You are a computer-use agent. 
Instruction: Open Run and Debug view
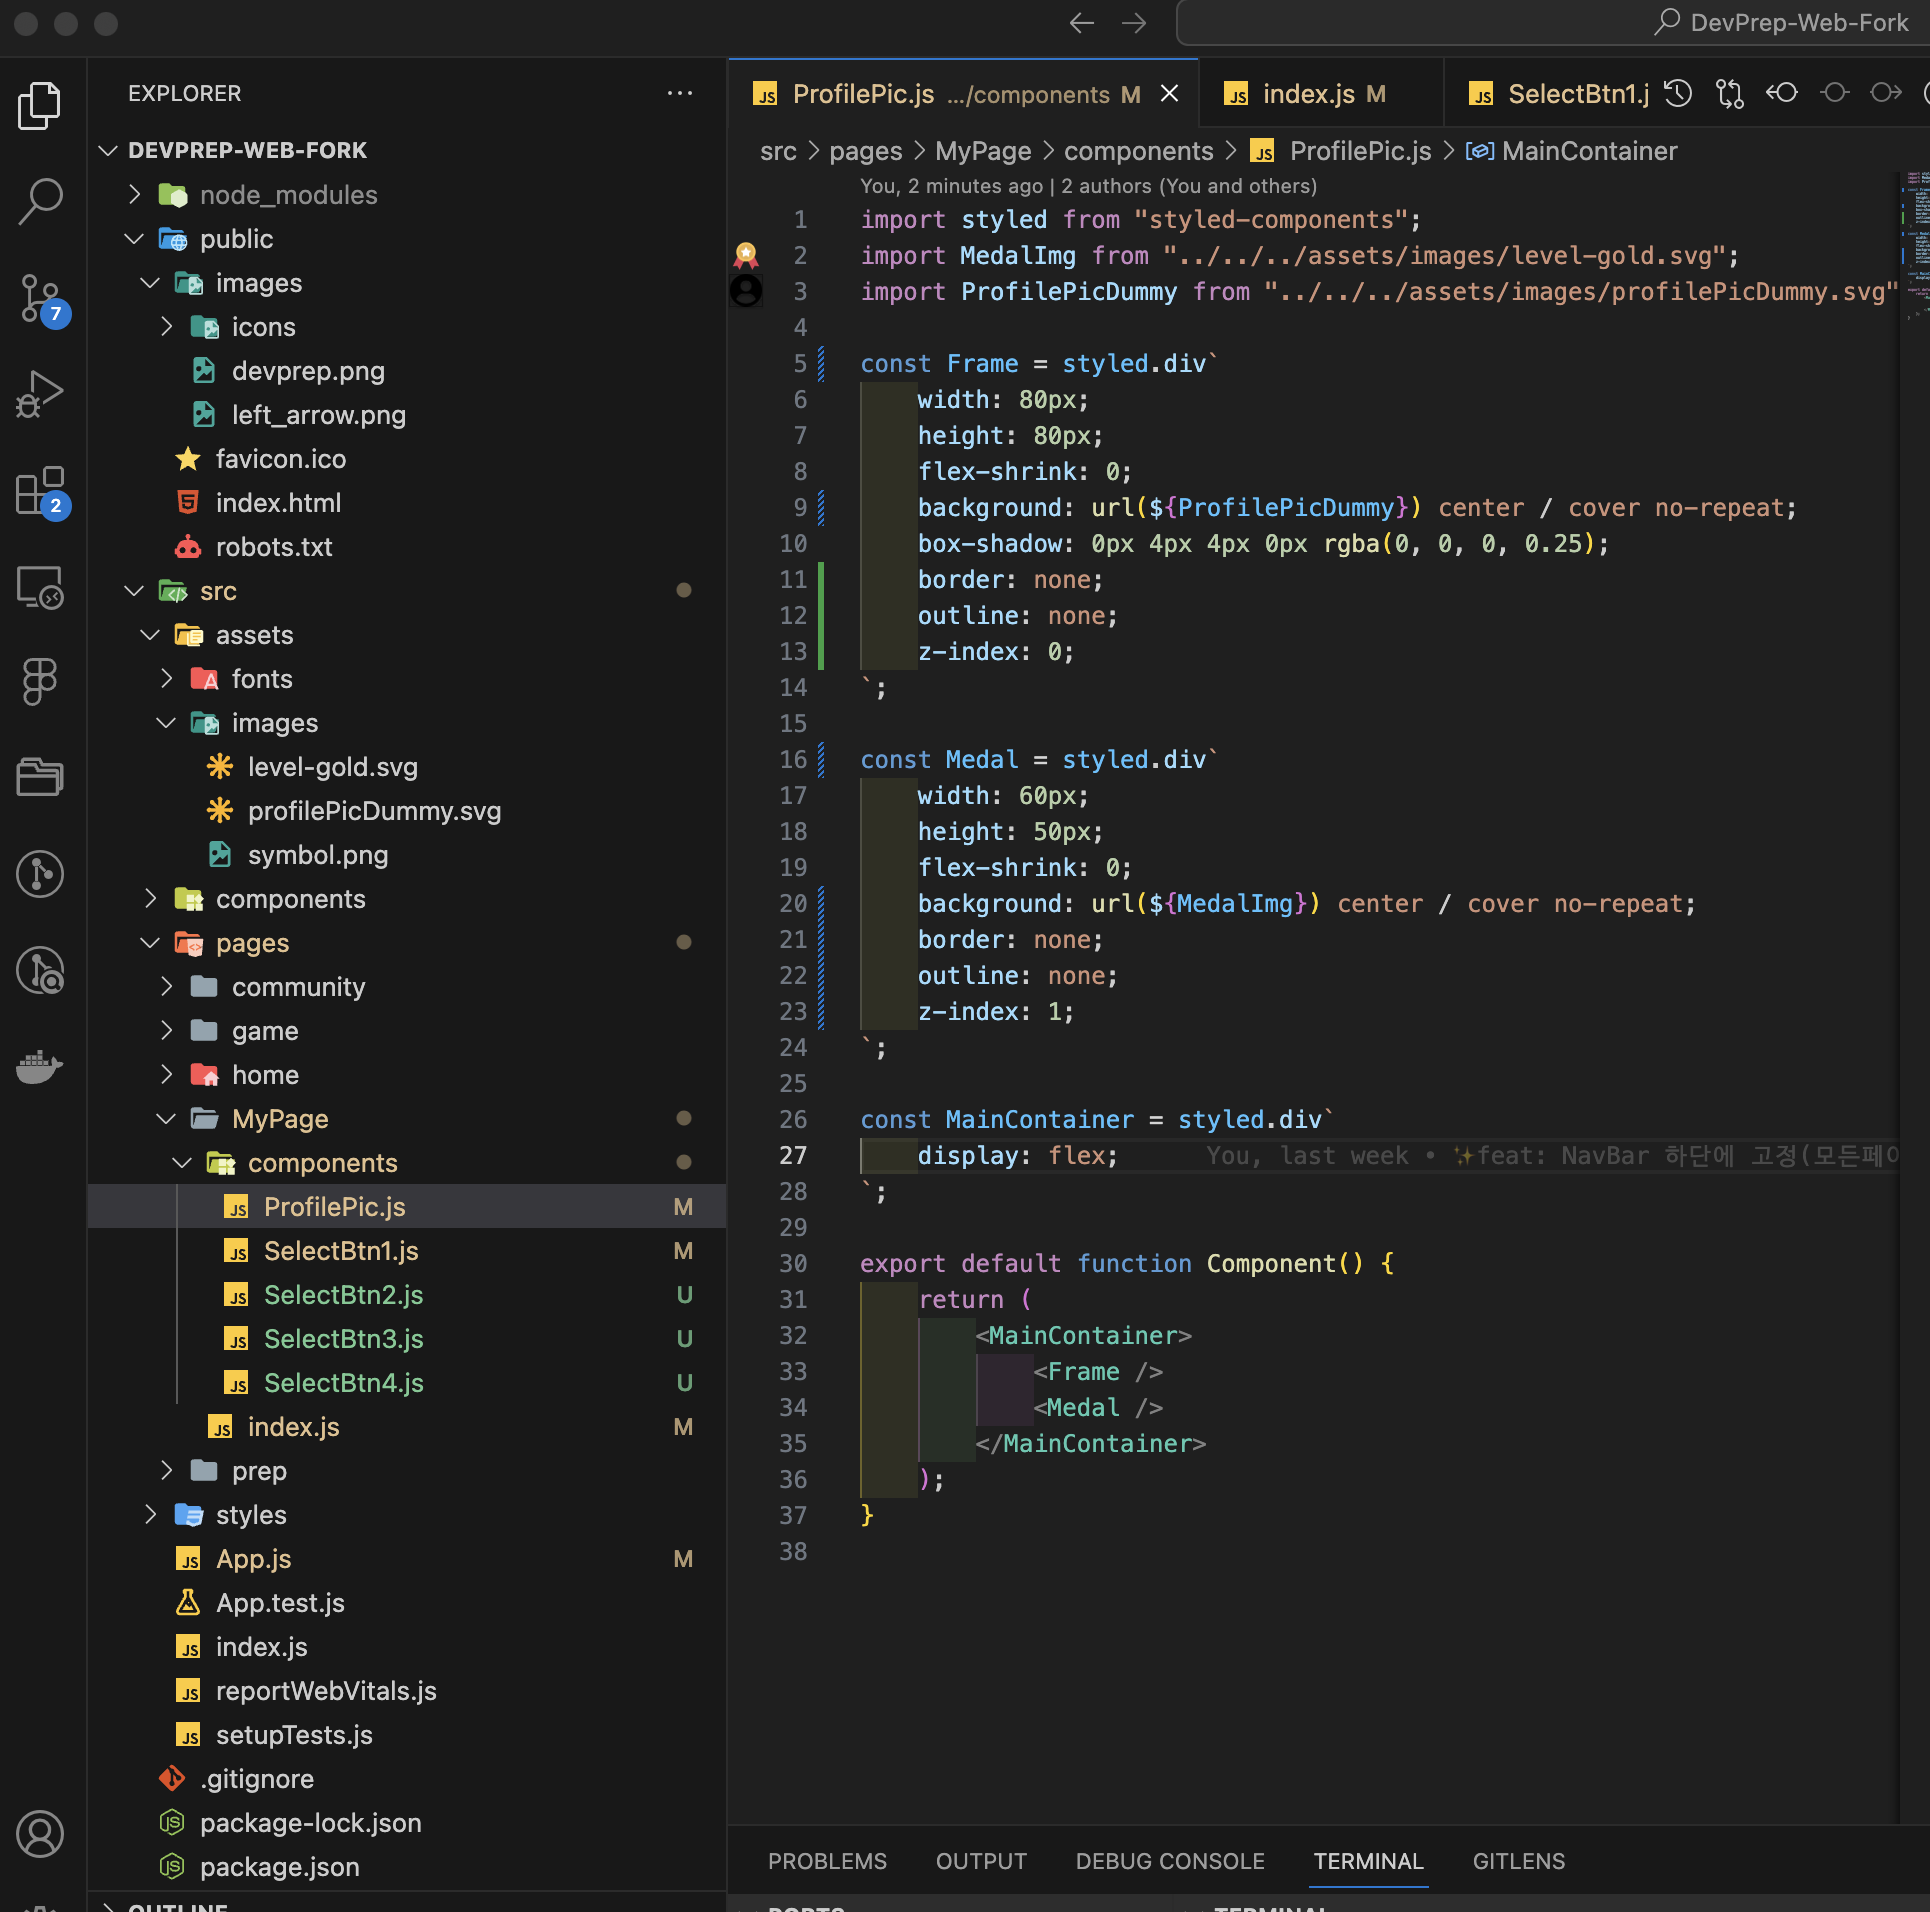tap(40, 393)
